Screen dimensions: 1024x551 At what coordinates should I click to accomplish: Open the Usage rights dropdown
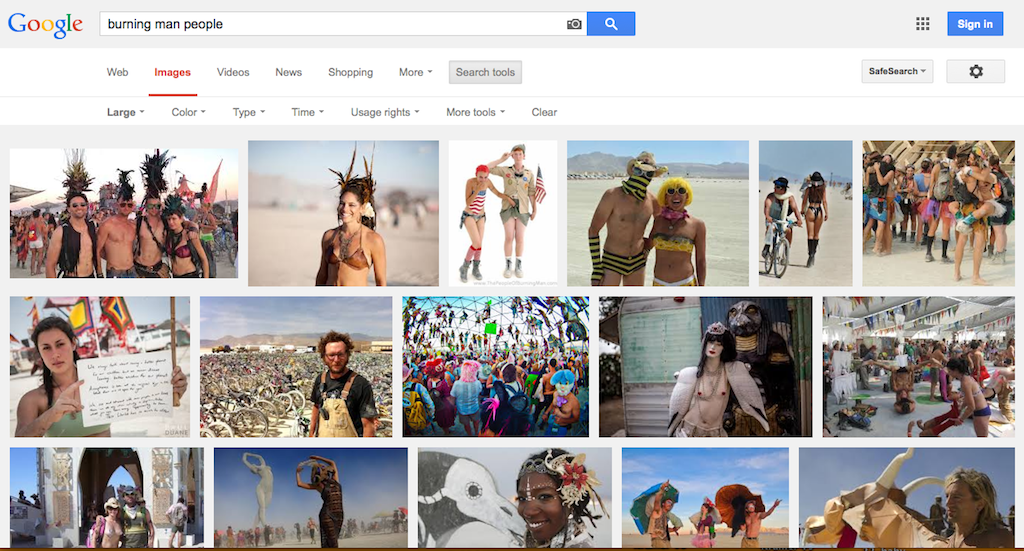384,112
